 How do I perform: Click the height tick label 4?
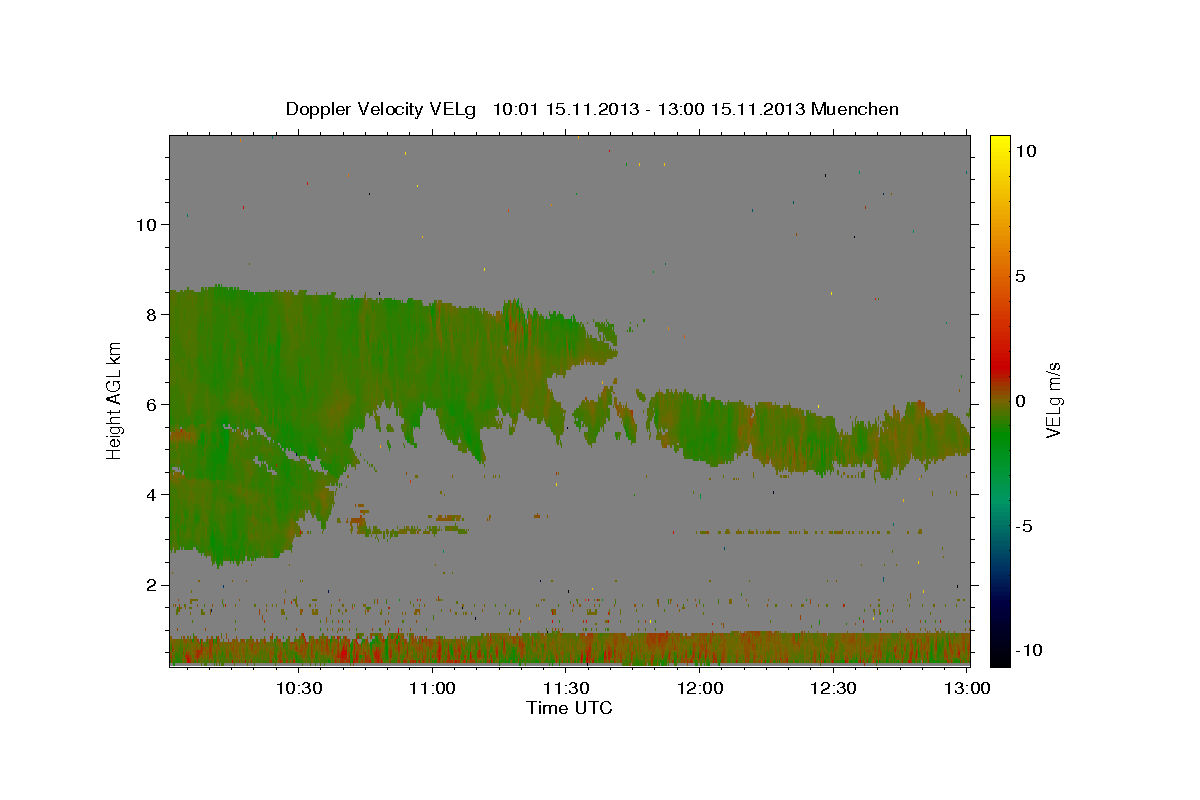coord(152,495)
